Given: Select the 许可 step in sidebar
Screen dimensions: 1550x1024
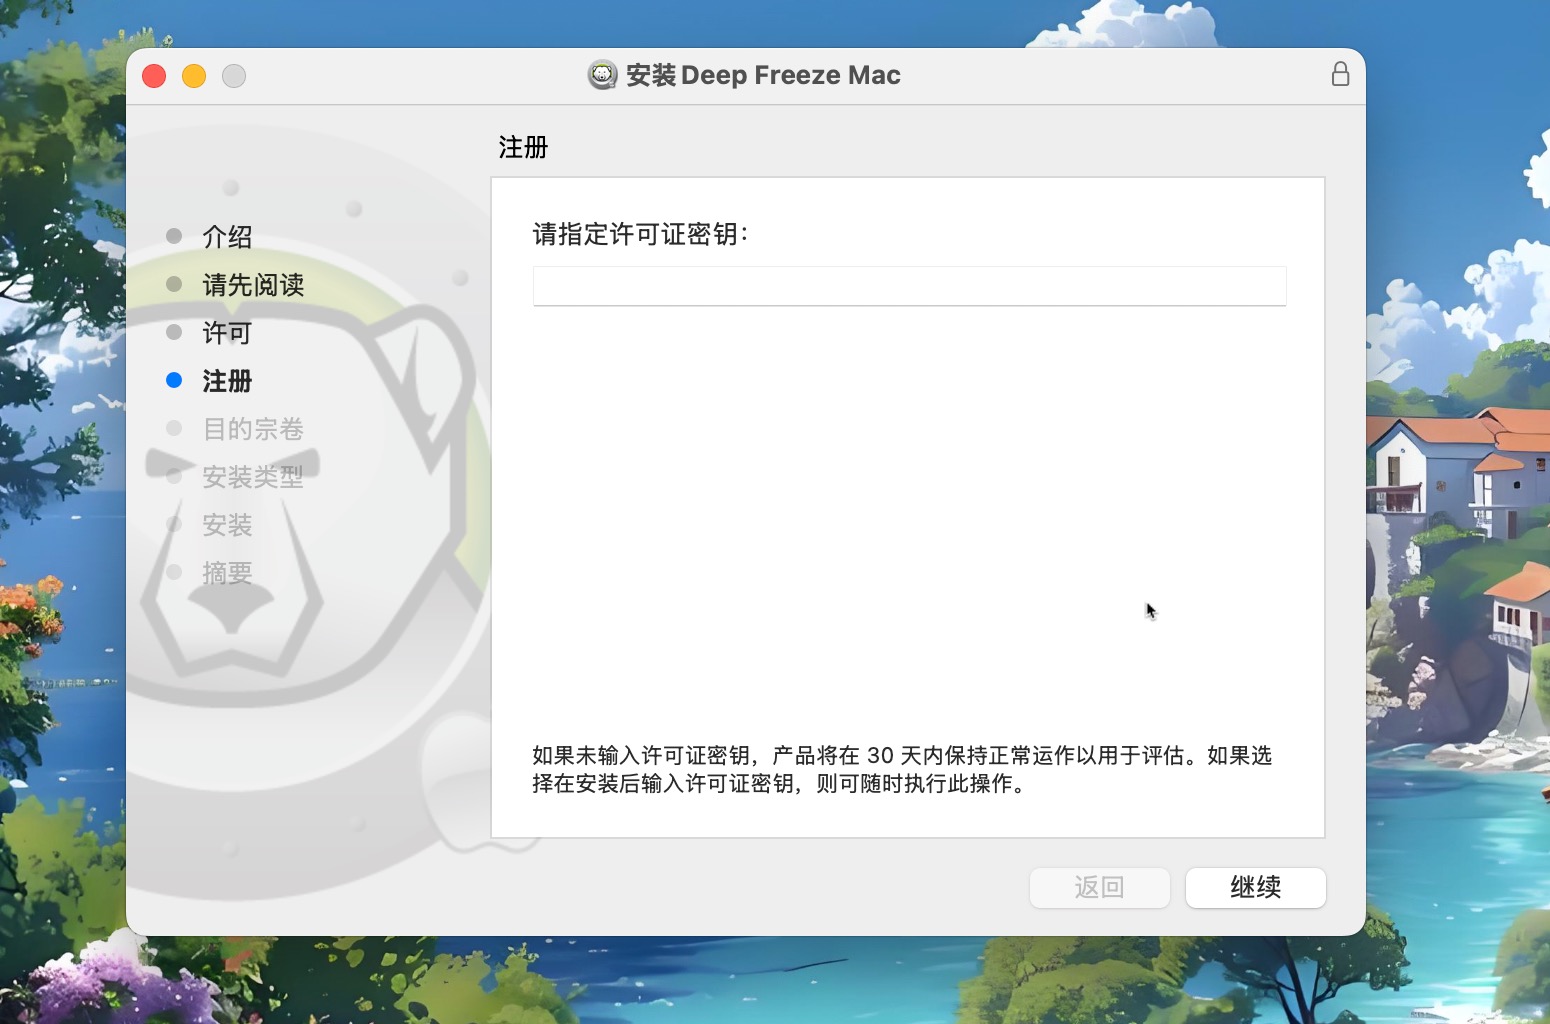Looking at the screenshot, I should pos(227,333).
